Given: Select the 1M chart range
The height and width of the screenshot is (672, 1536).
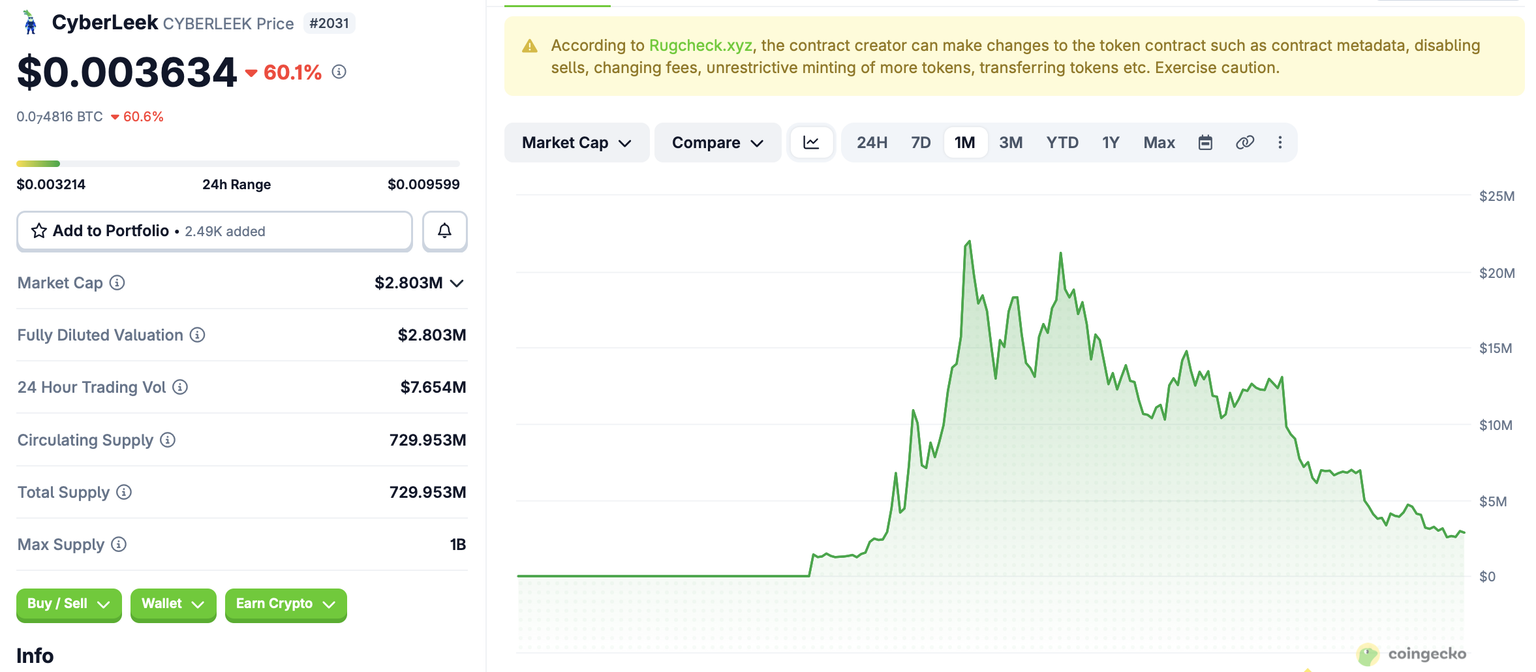Looking at the screenshot, I should 965,143.
